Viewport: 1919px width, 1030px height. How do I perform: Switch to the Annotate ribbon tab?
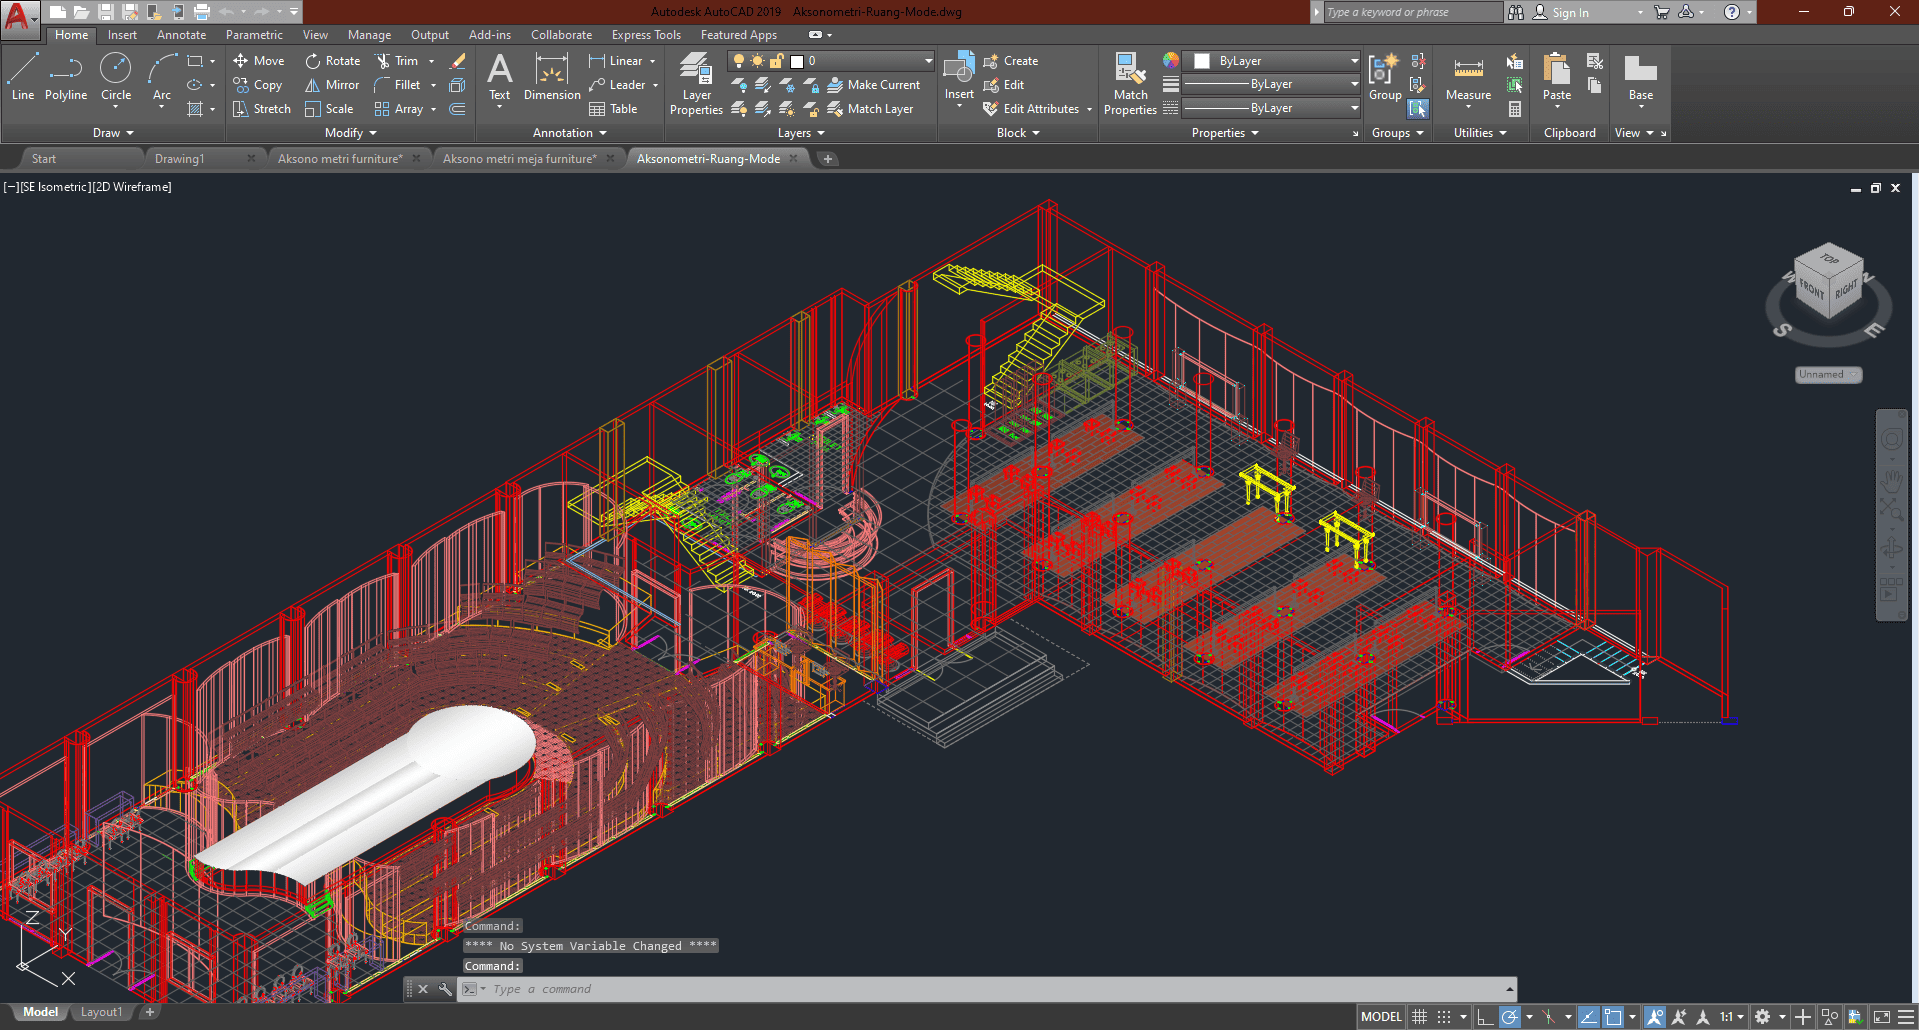tap(181, 35)
